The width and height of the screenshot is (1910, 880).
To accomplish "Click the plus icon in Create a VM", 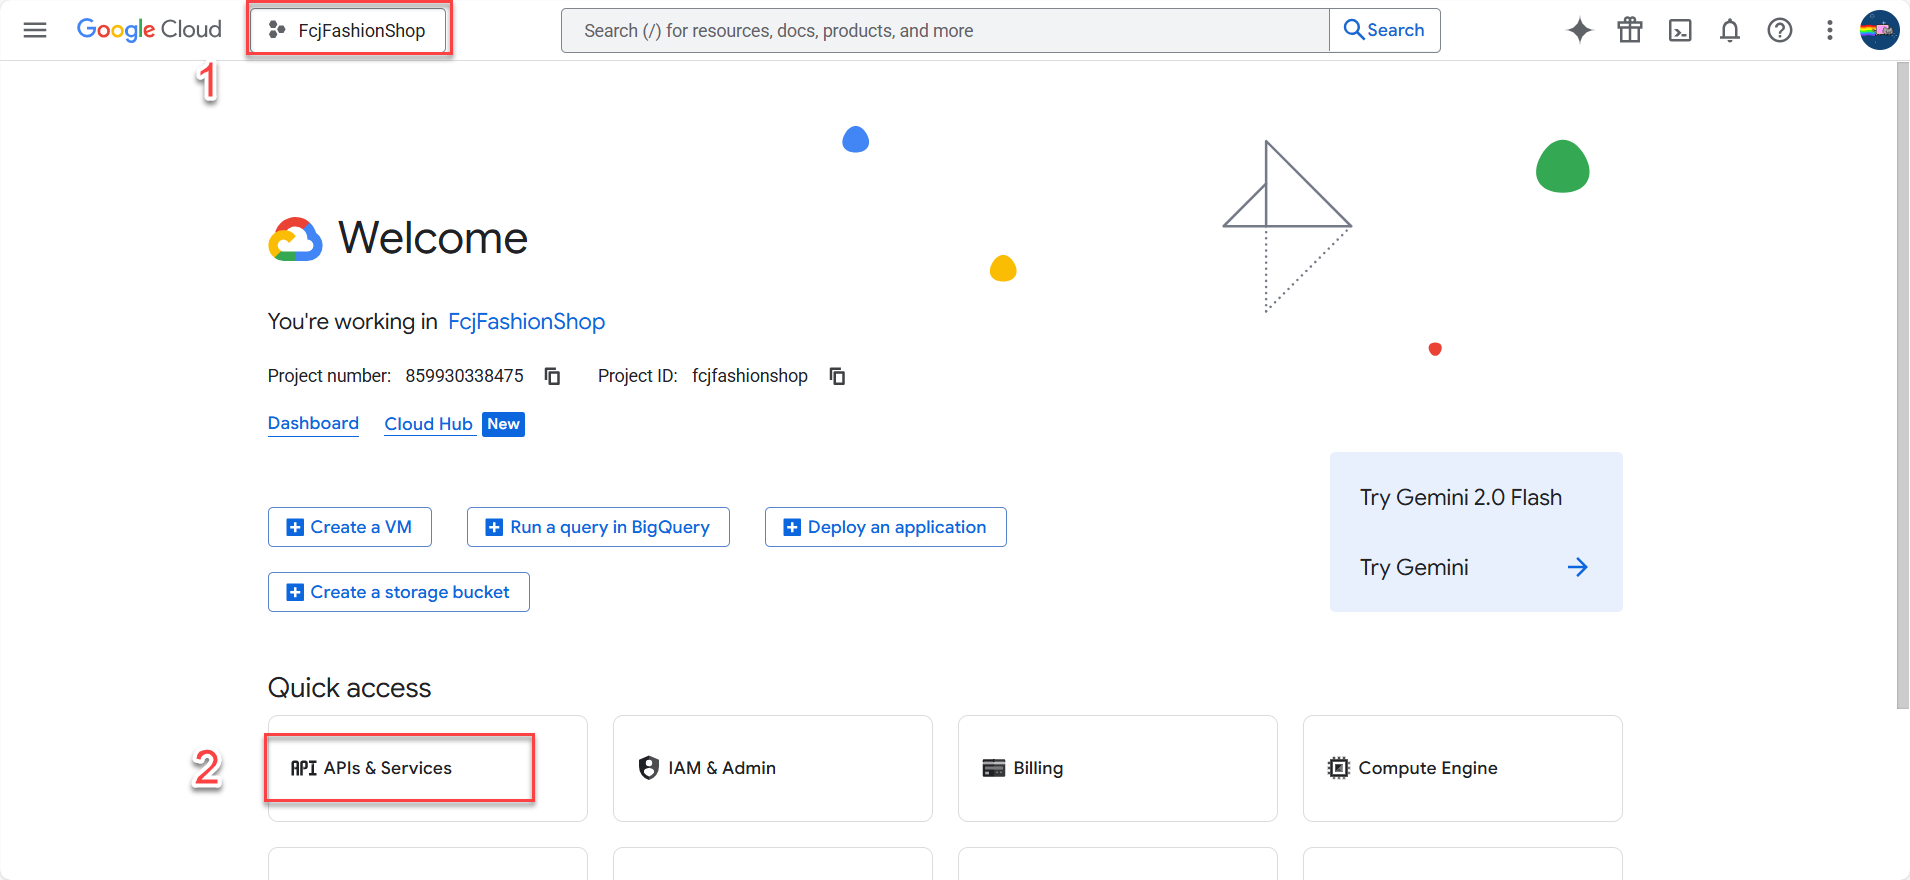I will click(295, 527).
